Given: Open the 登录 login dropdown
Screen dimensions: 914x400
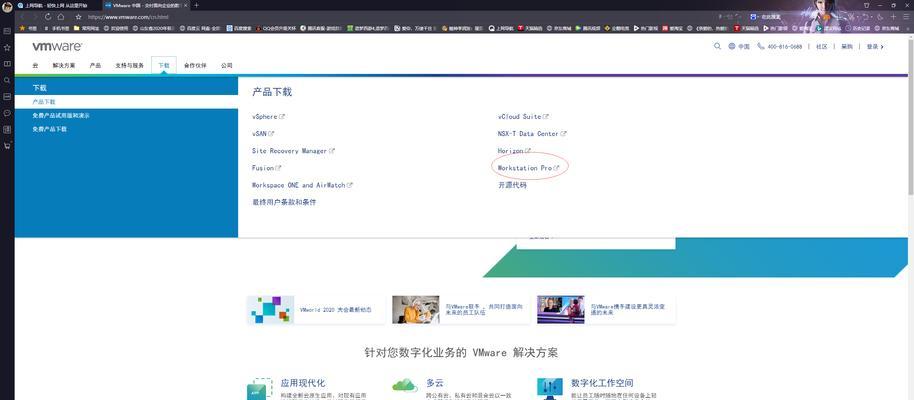Looking at the screenshot, I should pos(874,47).
